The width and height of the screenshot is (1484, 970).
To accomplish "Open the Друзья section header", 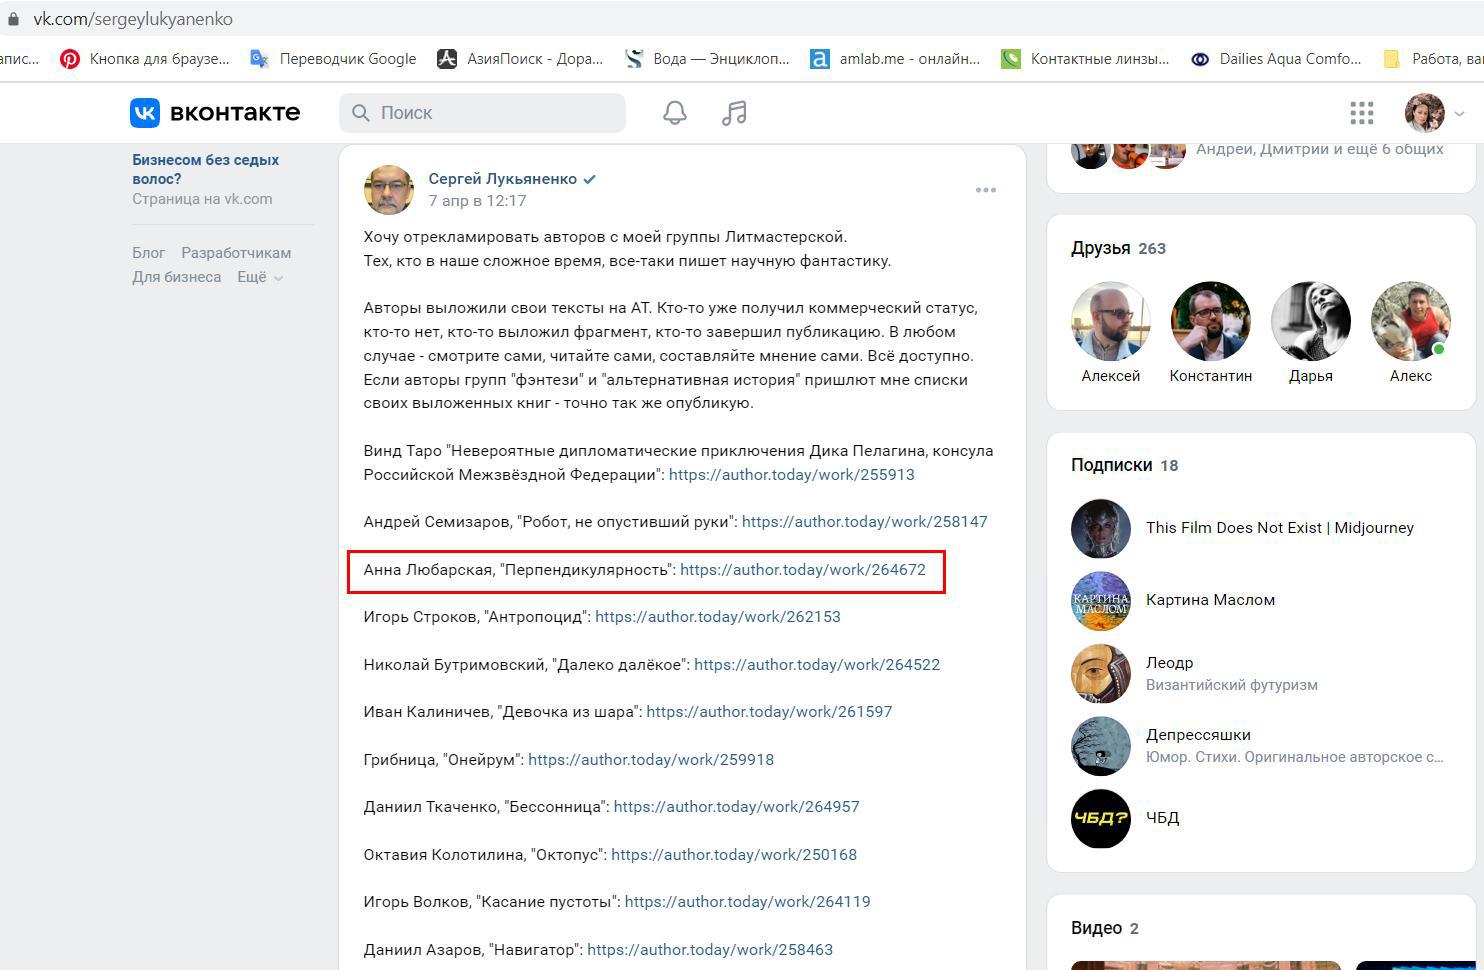I will [1100, 248].
